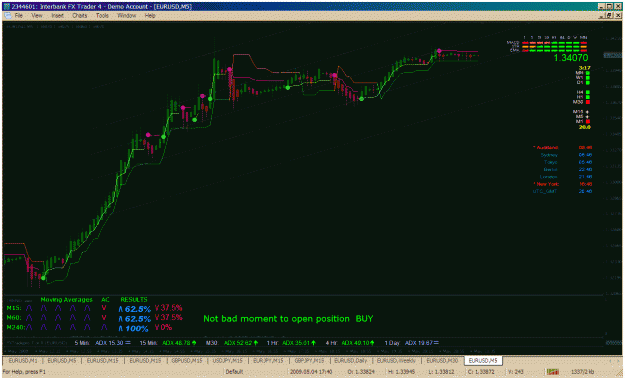This screenshot has height=378, width=625.
Task: Click the 5 Min ADX 15.30 reading
Action: (102, 343)
